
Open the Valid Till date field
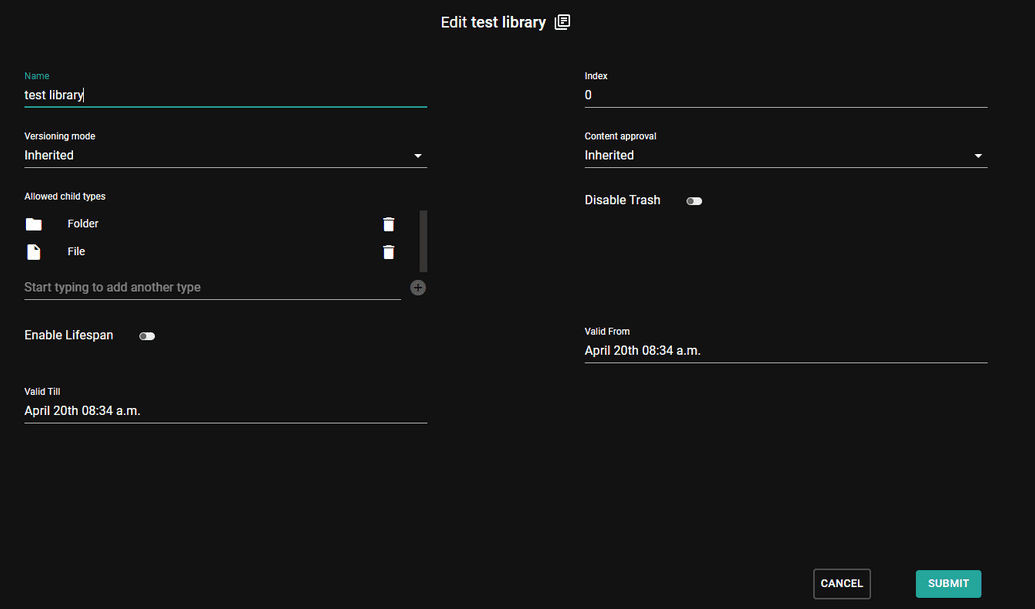tap(225, 410)
